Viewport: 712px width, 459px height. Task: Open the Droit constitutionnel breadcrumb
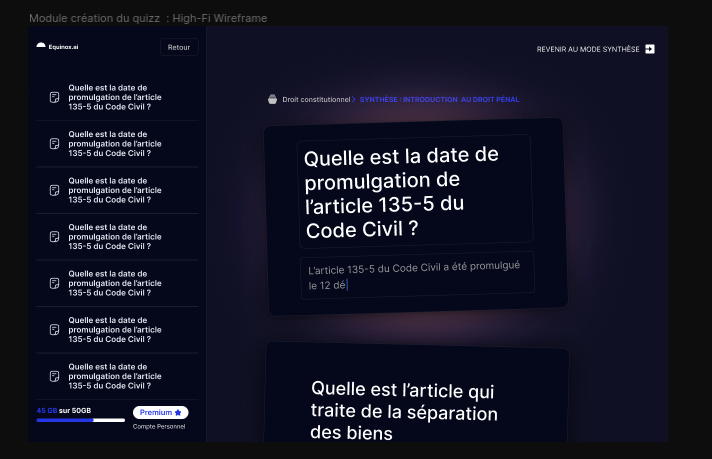[316, 99]
